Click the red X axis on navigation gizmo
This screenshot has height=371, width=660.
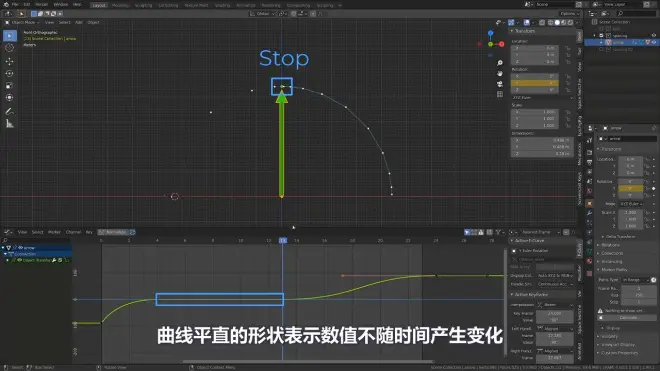pyautogui.click(x=502, y=44)
